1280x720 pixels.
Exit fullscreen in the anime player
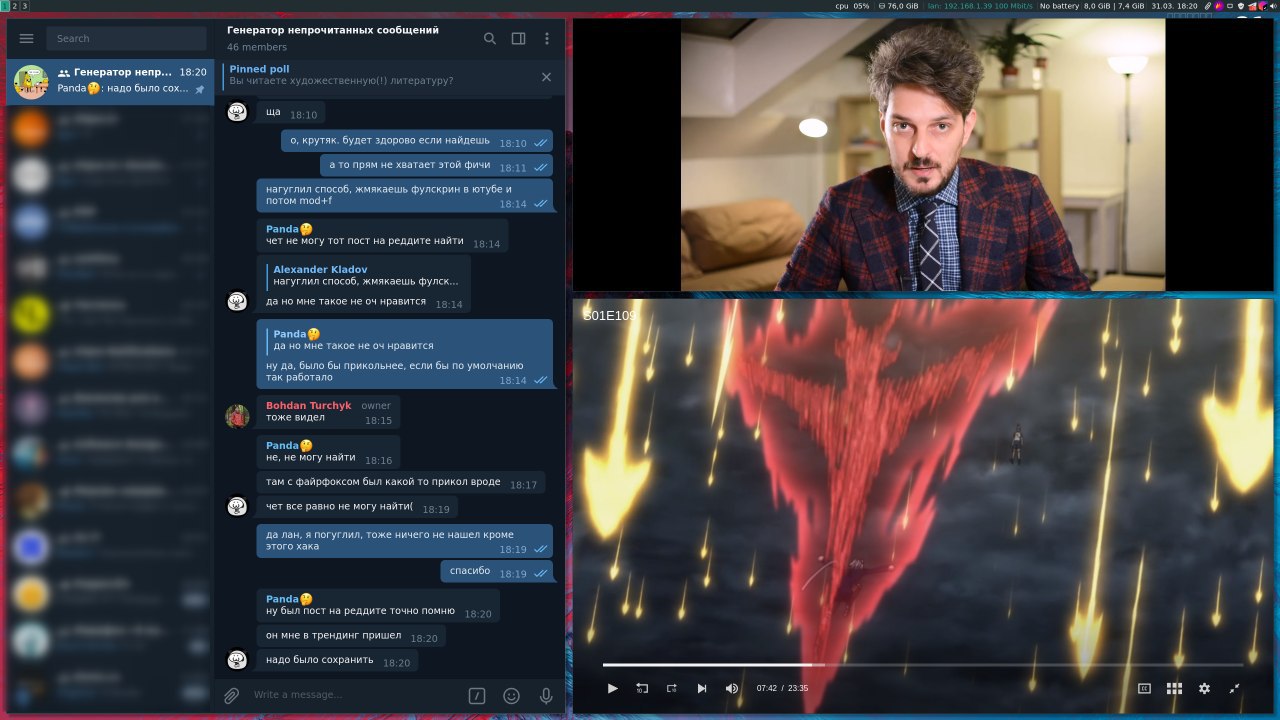[1234, 688]
